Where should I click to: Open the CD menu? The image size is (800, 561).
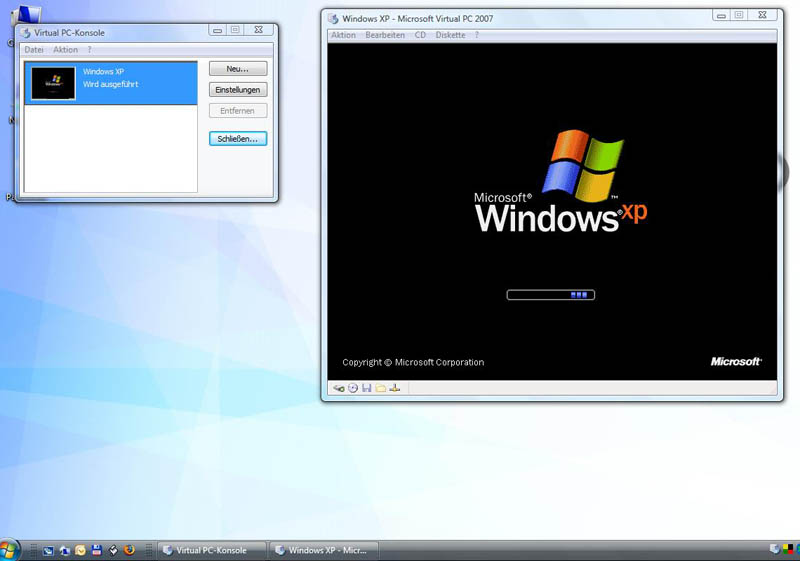(420, 35)
